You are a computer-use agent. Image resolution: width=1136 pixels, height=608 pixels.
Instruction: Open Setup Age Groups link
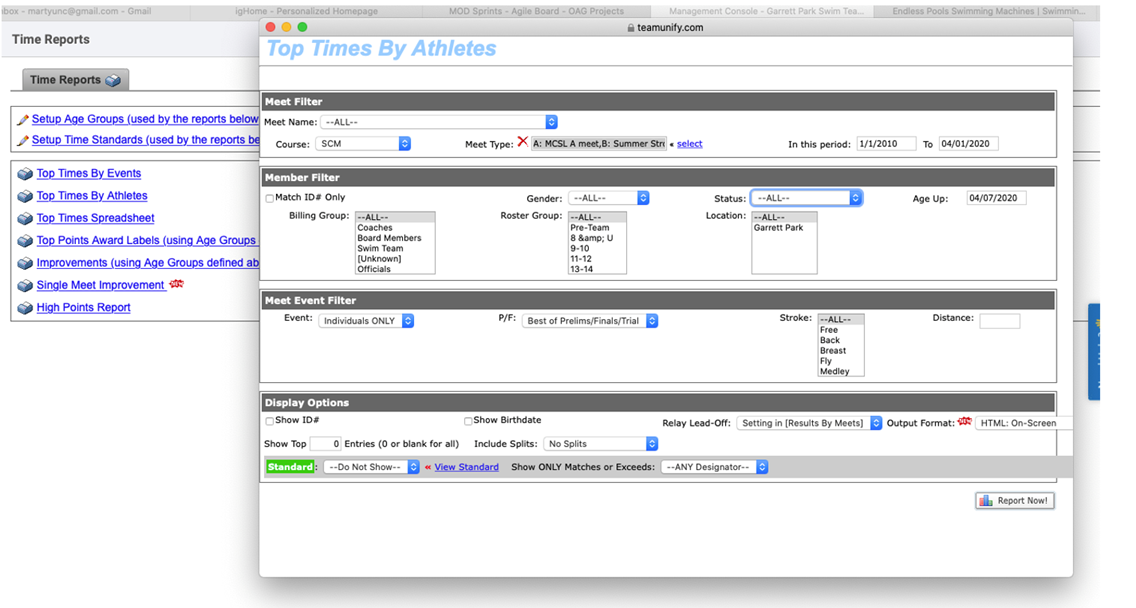click(145, 119)
